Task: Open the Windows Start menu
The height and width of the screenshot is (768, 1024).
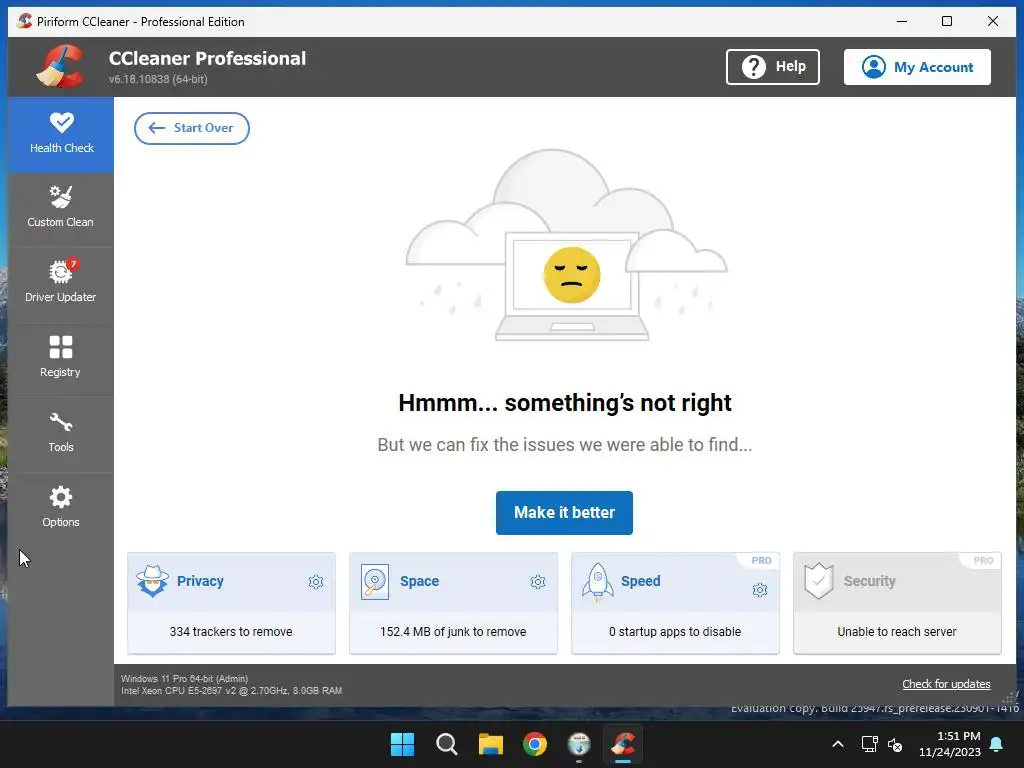Action: tap(402, 744)
